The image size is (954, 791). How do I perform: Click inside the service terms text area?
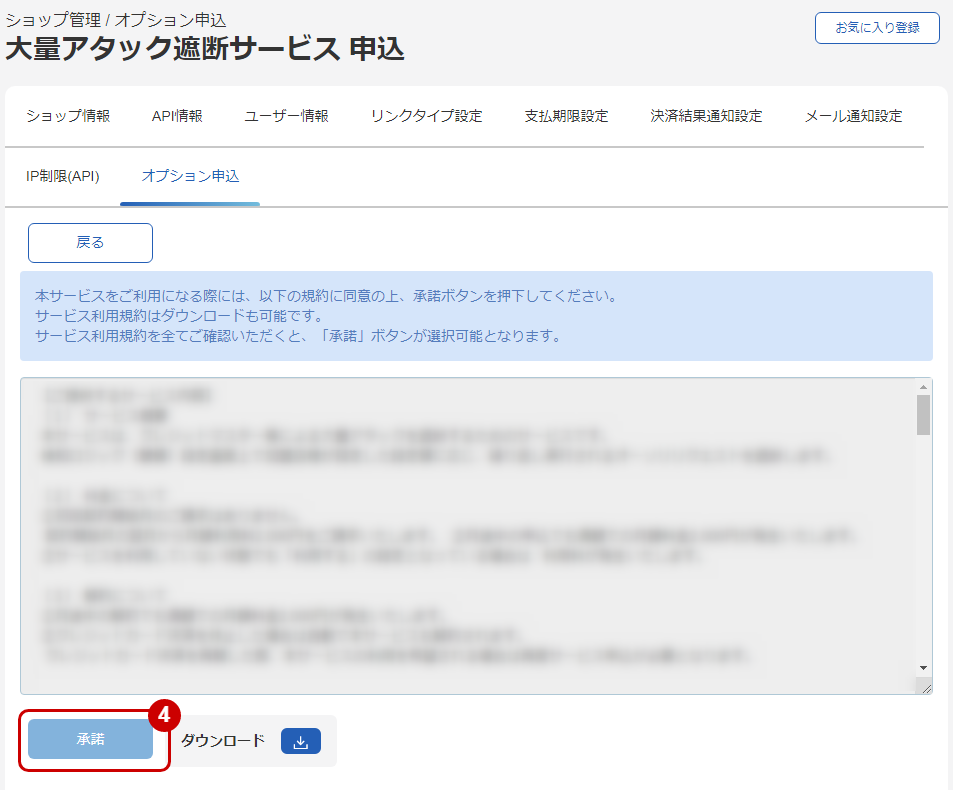coord(470,530)
